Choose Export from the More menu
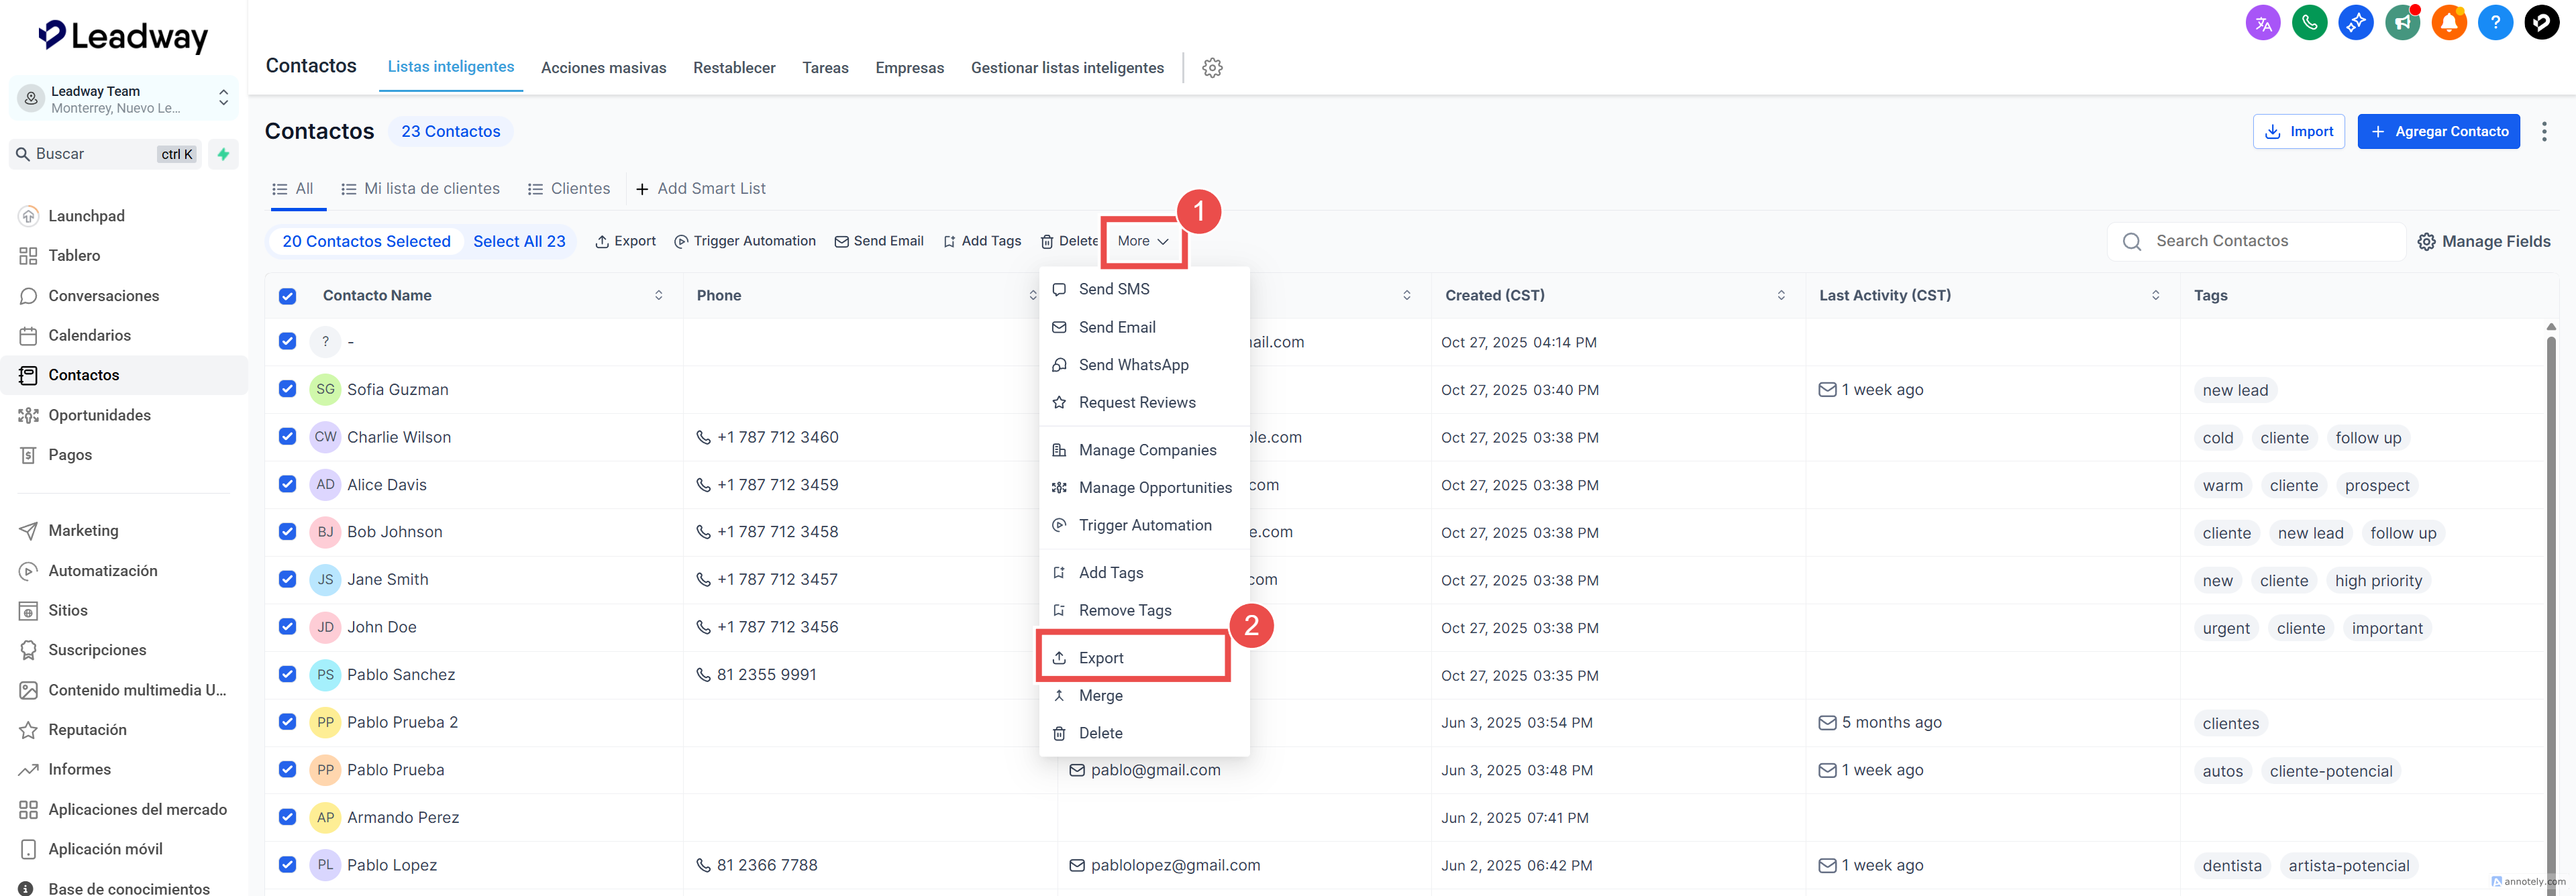The width and height of the screenshot is (2576, 896). 1101,658
